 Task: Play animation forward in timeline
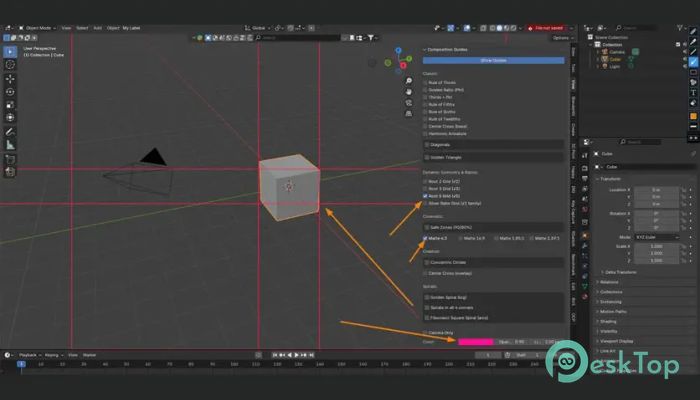coord(296,355)
